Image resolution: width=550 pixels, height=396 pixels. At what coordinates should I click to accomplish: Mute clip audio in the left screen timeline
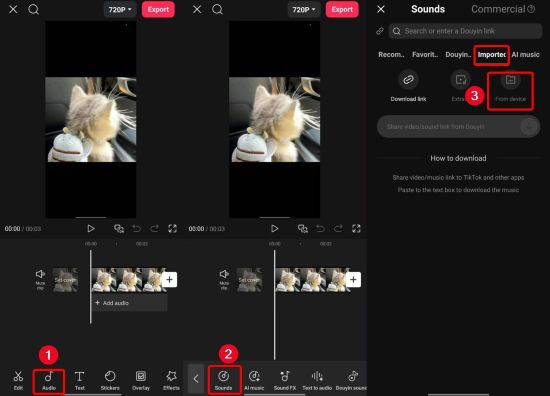click(40, 279)
